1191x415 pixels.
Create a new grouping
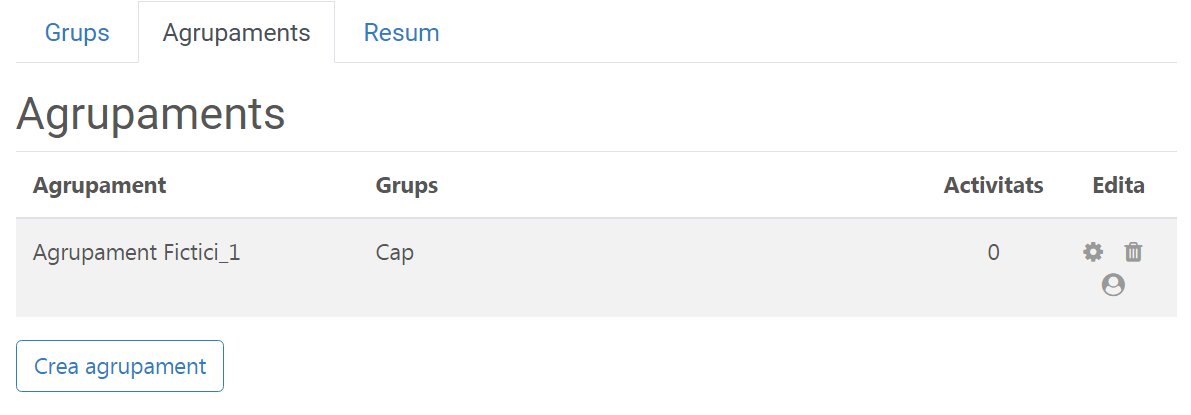point(120,366)
